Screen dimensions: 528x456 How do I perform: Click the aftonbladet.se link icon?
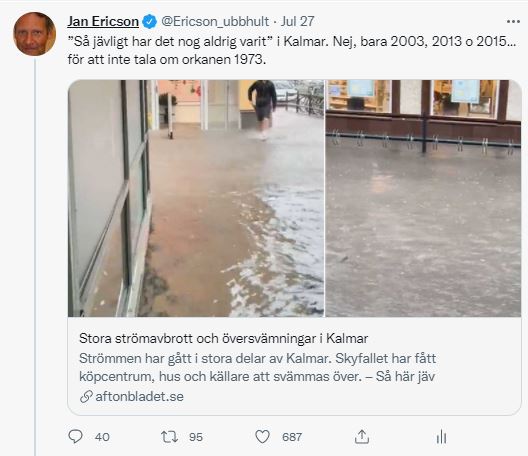coord(86,396)
